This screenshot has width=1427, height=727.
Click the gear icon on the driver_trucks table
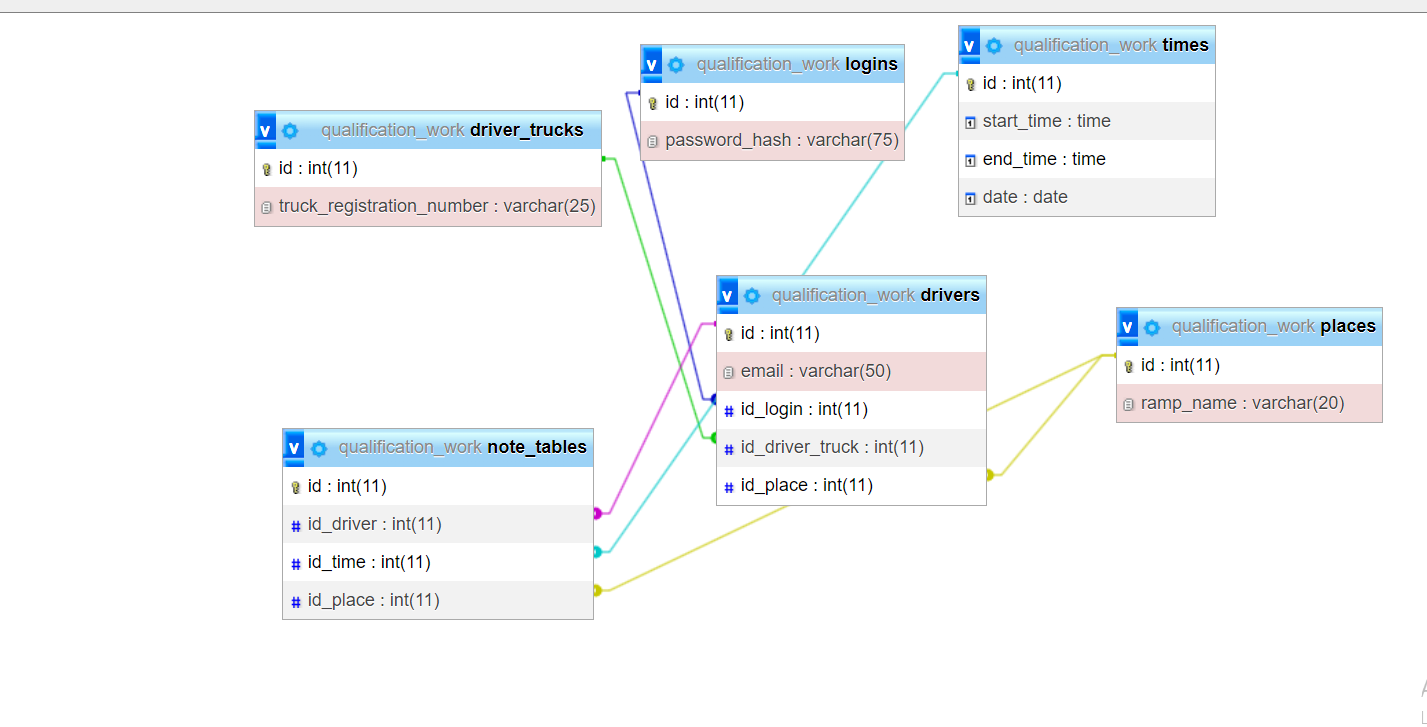coord(290,130)
